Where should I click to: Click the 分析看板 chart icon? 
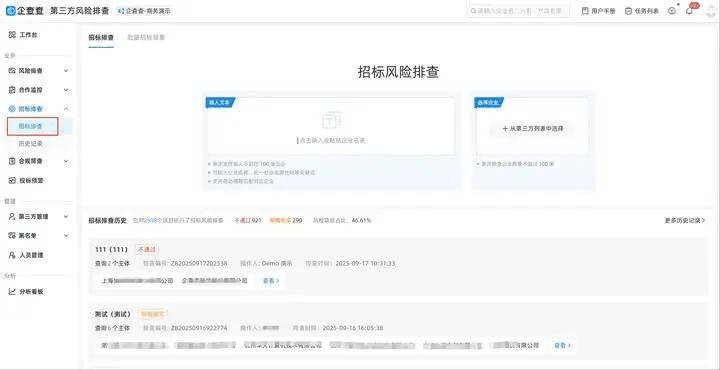12,292
